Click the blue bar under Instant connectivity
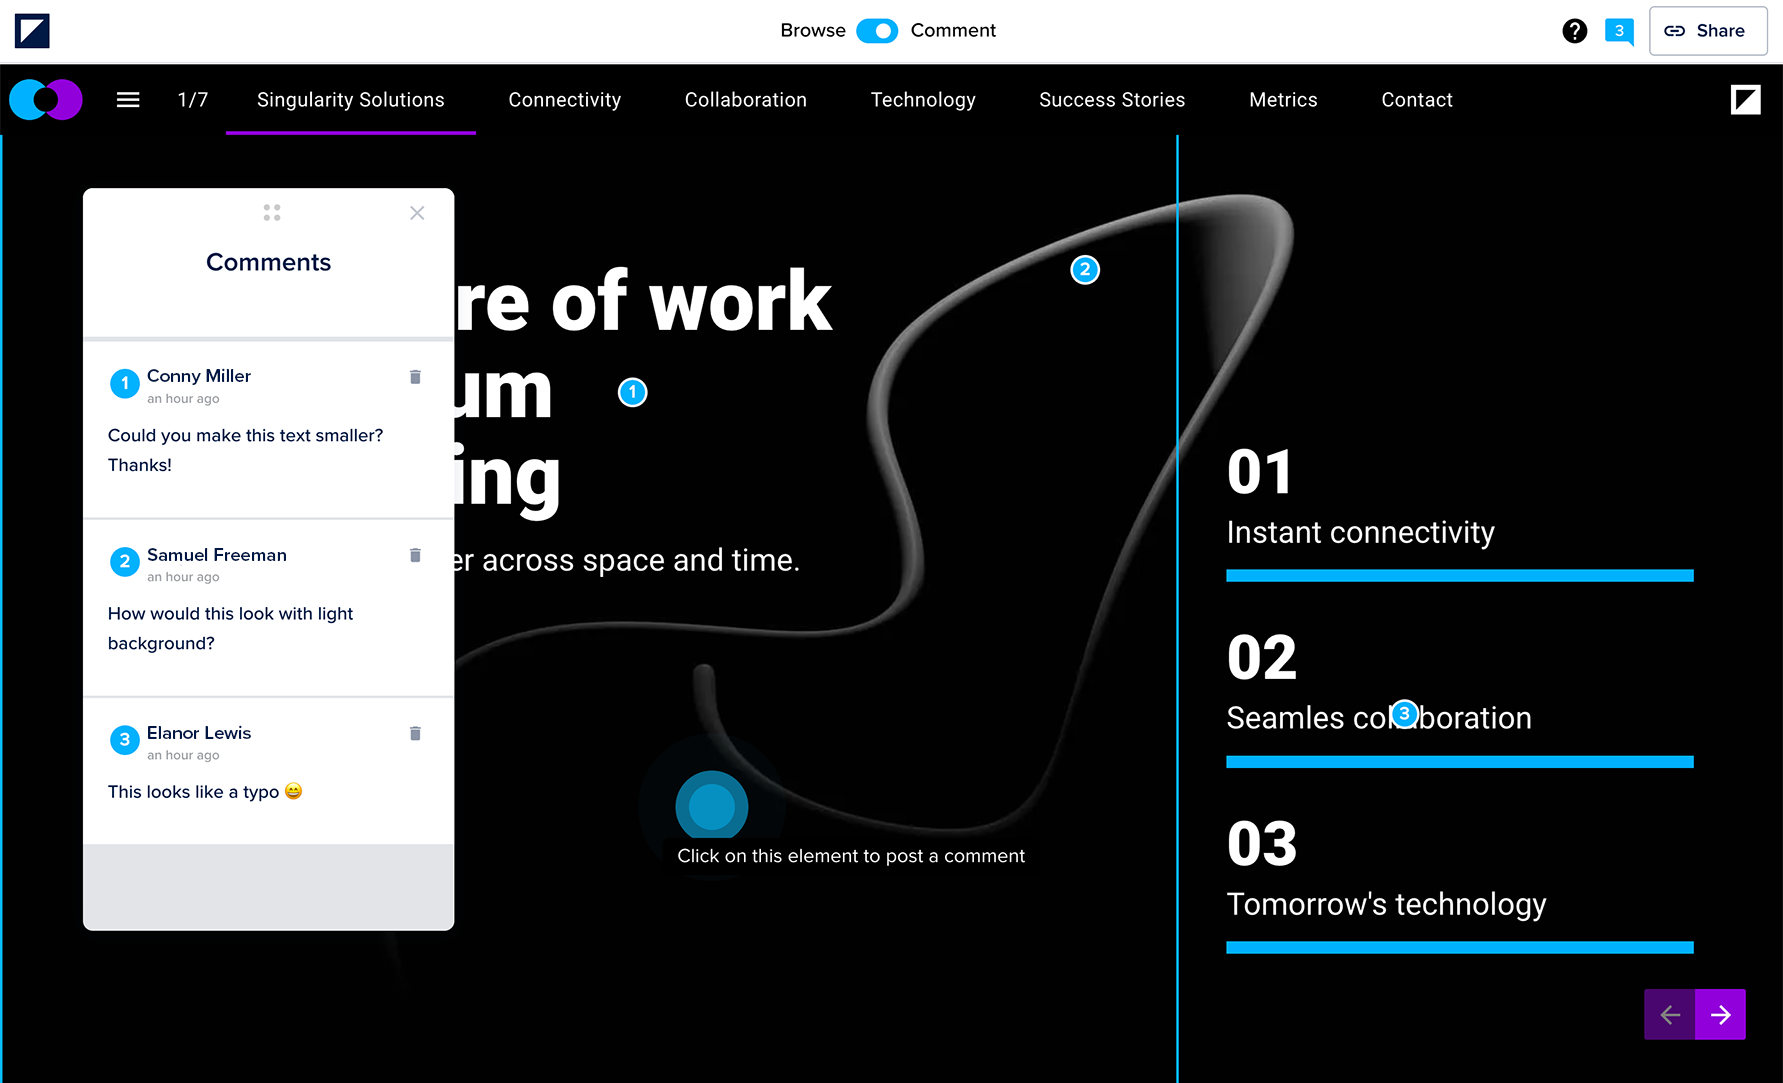 [x=1459, y=576]
